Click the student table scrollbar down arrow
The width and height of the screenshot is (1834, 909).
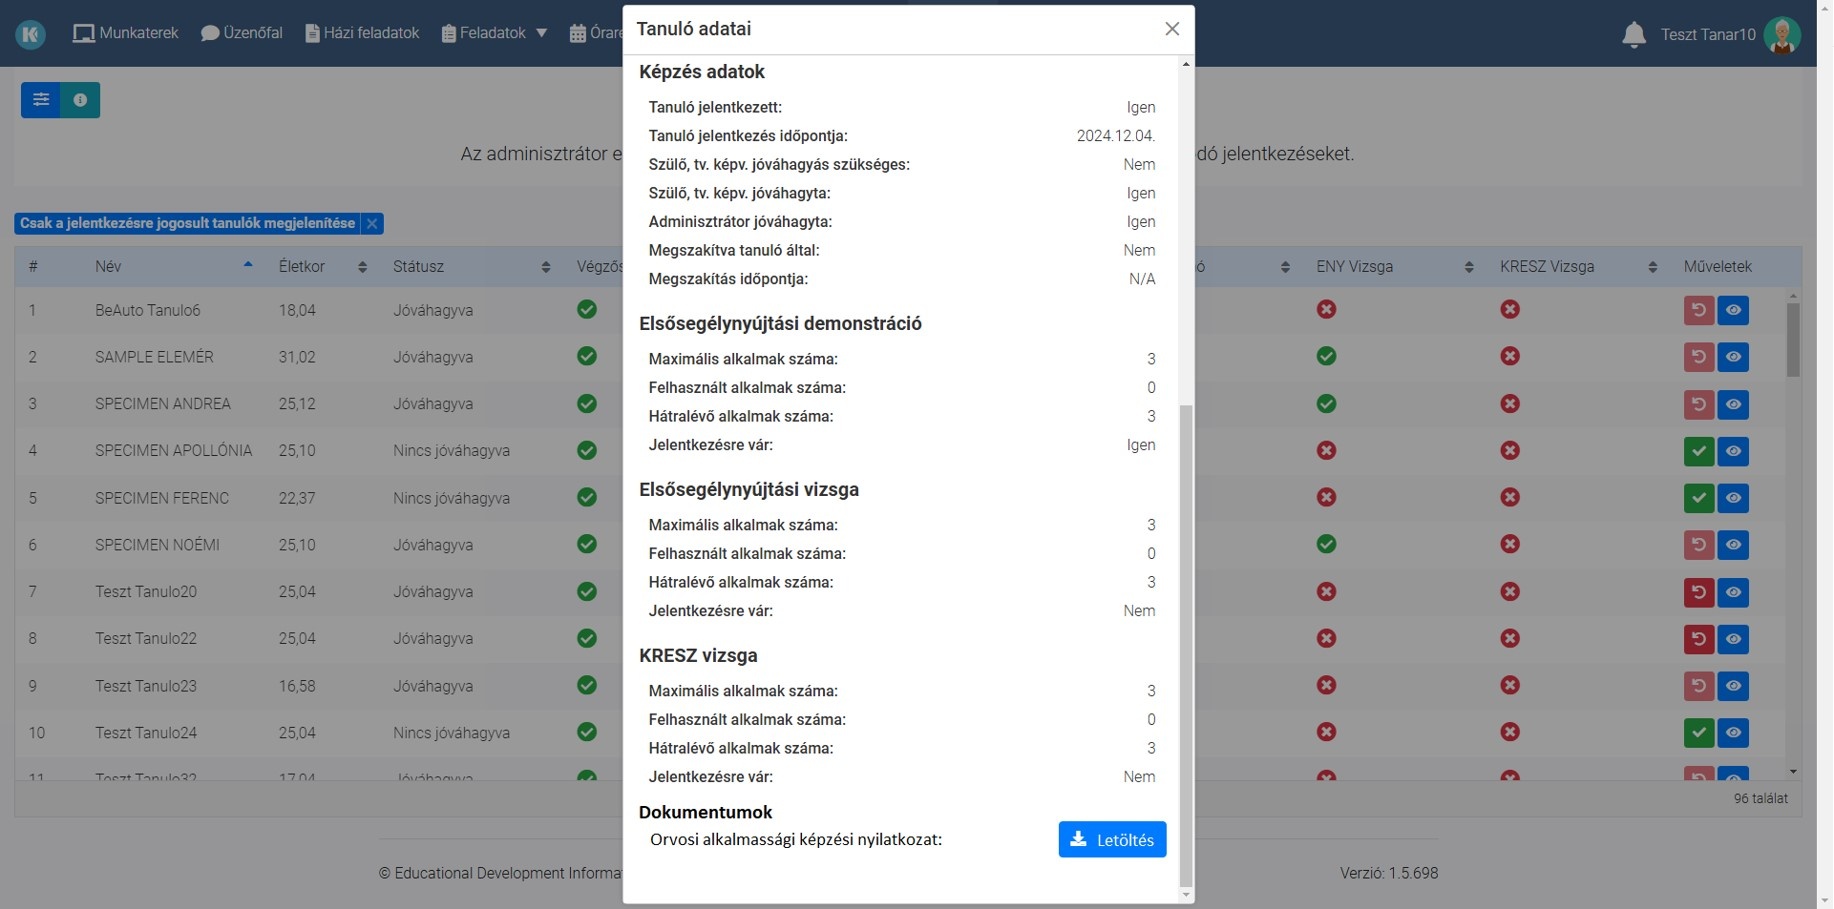(x=1793, y=772)
